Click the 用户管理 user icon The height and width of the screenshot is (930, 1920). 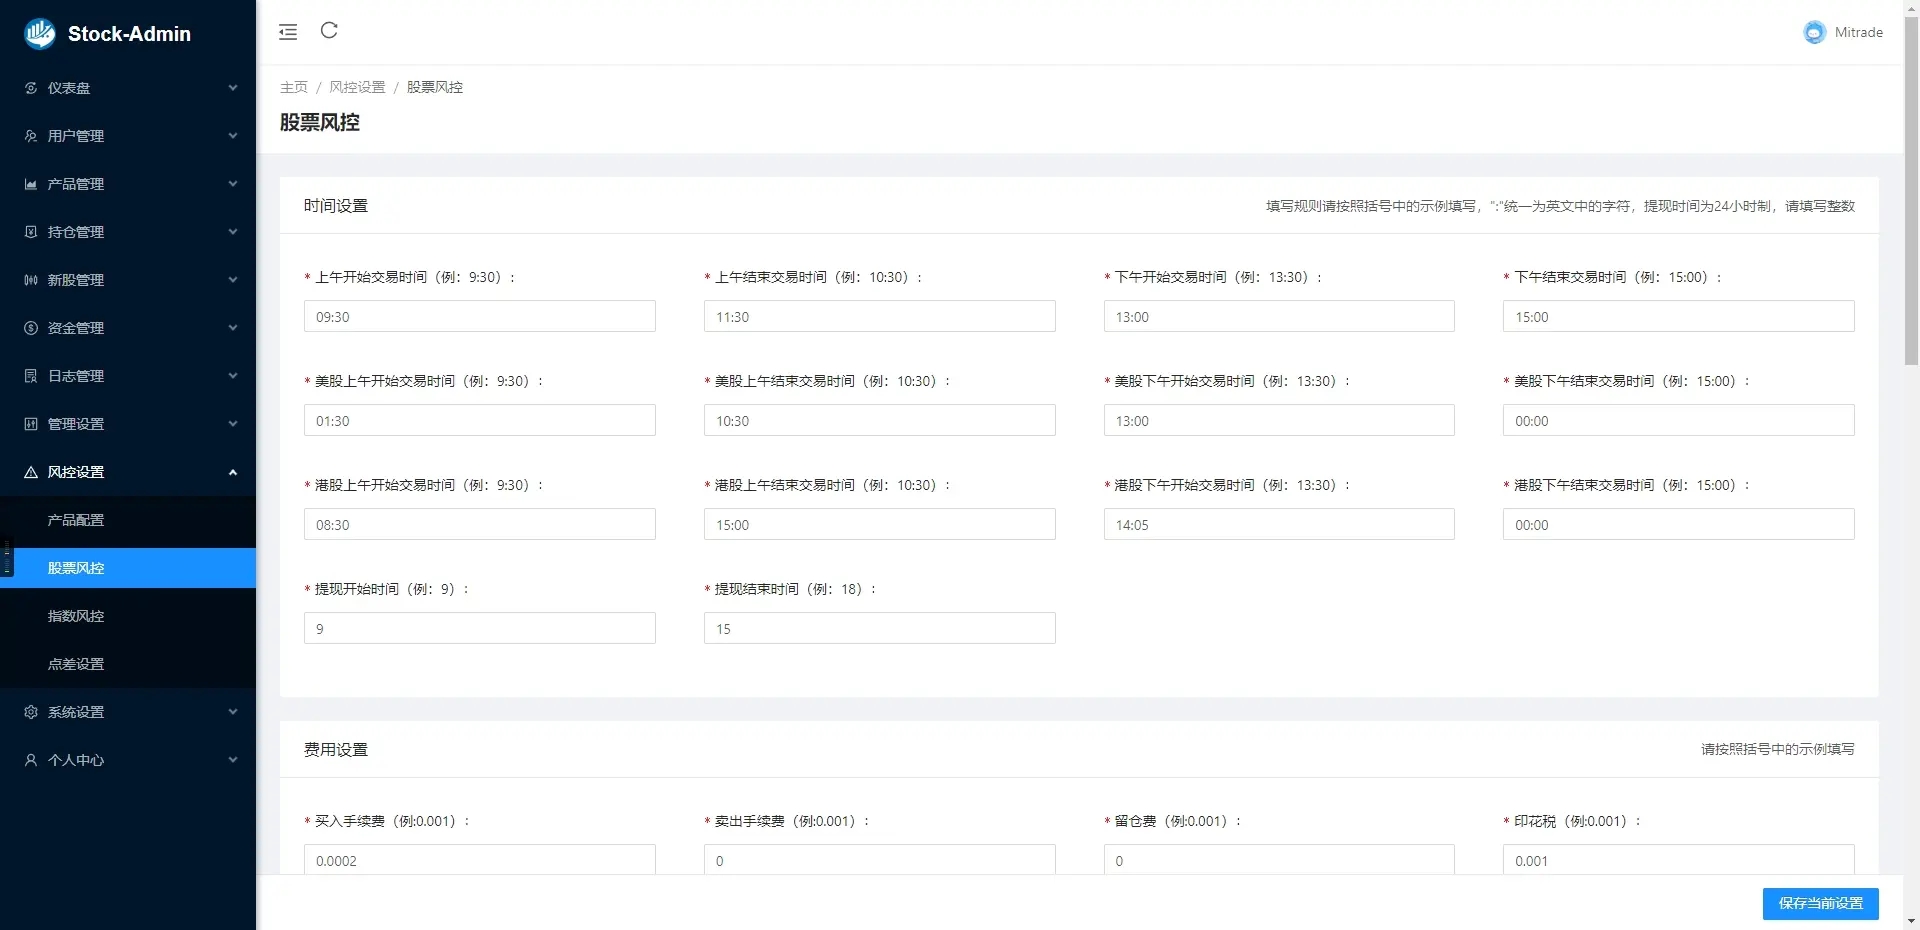tap(31, 136)
